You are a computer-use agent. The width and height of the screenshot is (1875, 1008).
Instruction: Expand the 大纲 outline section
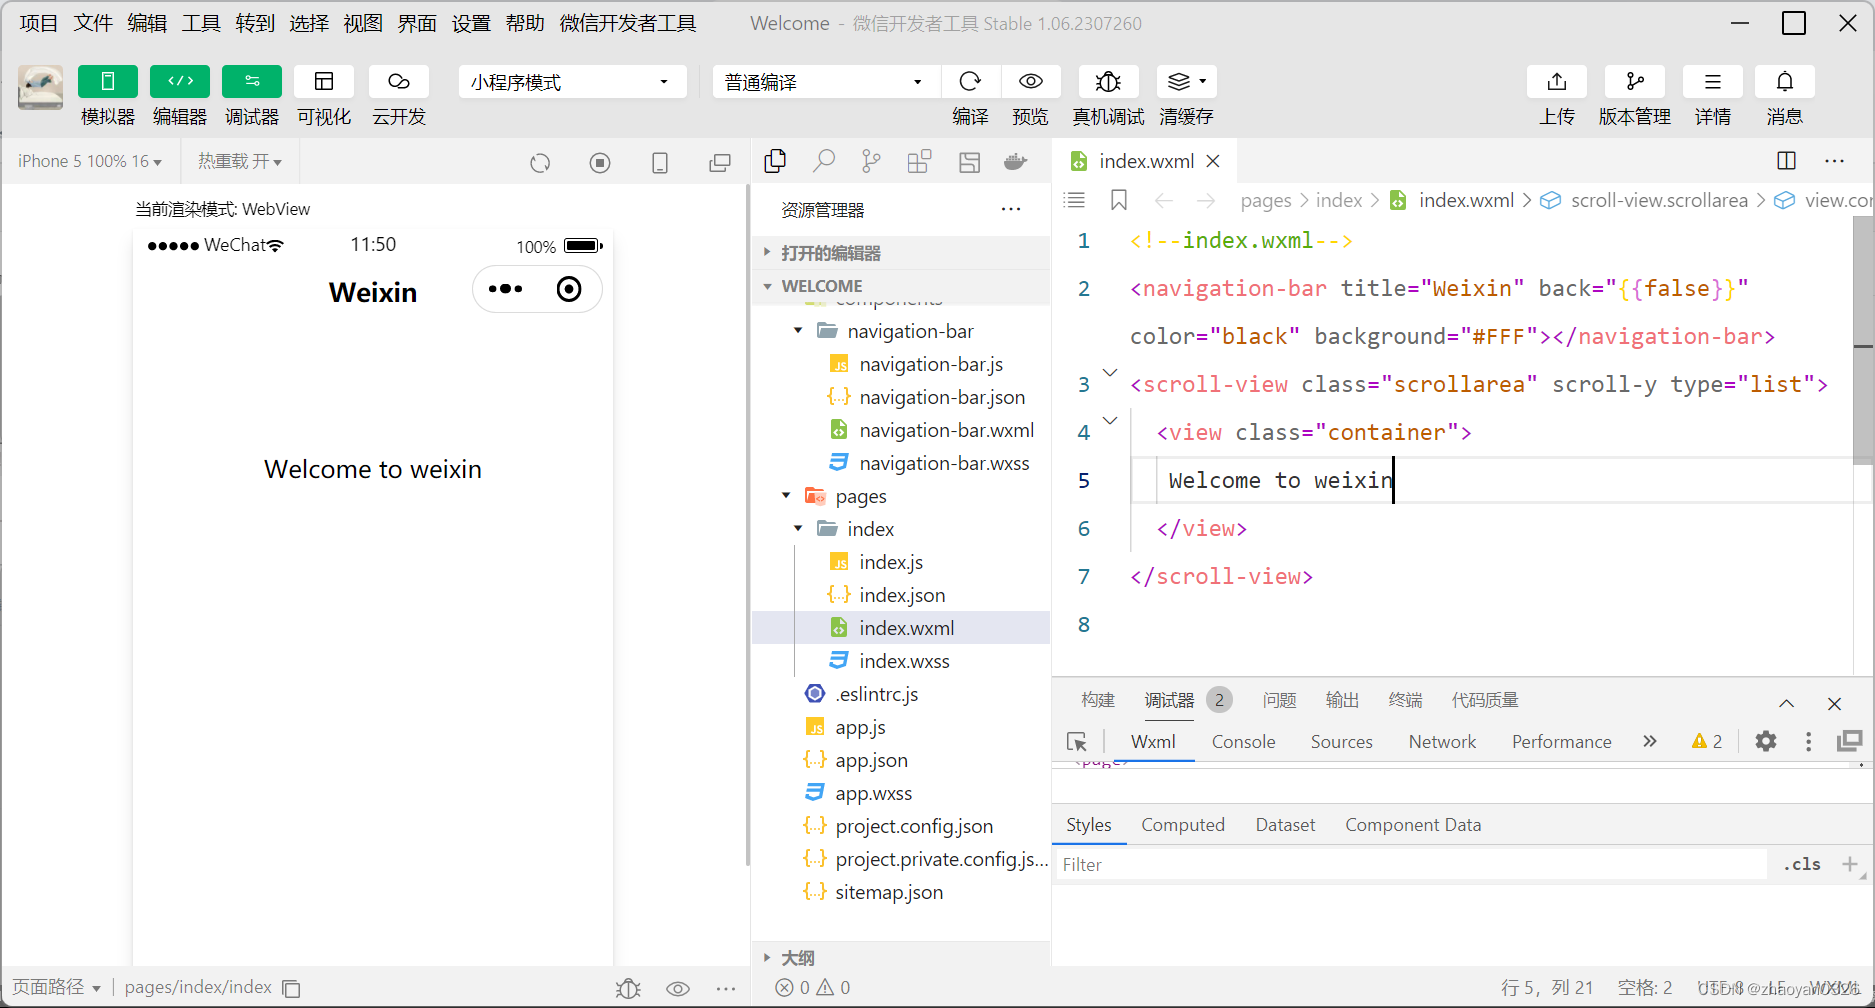click(x=900, y=957)
